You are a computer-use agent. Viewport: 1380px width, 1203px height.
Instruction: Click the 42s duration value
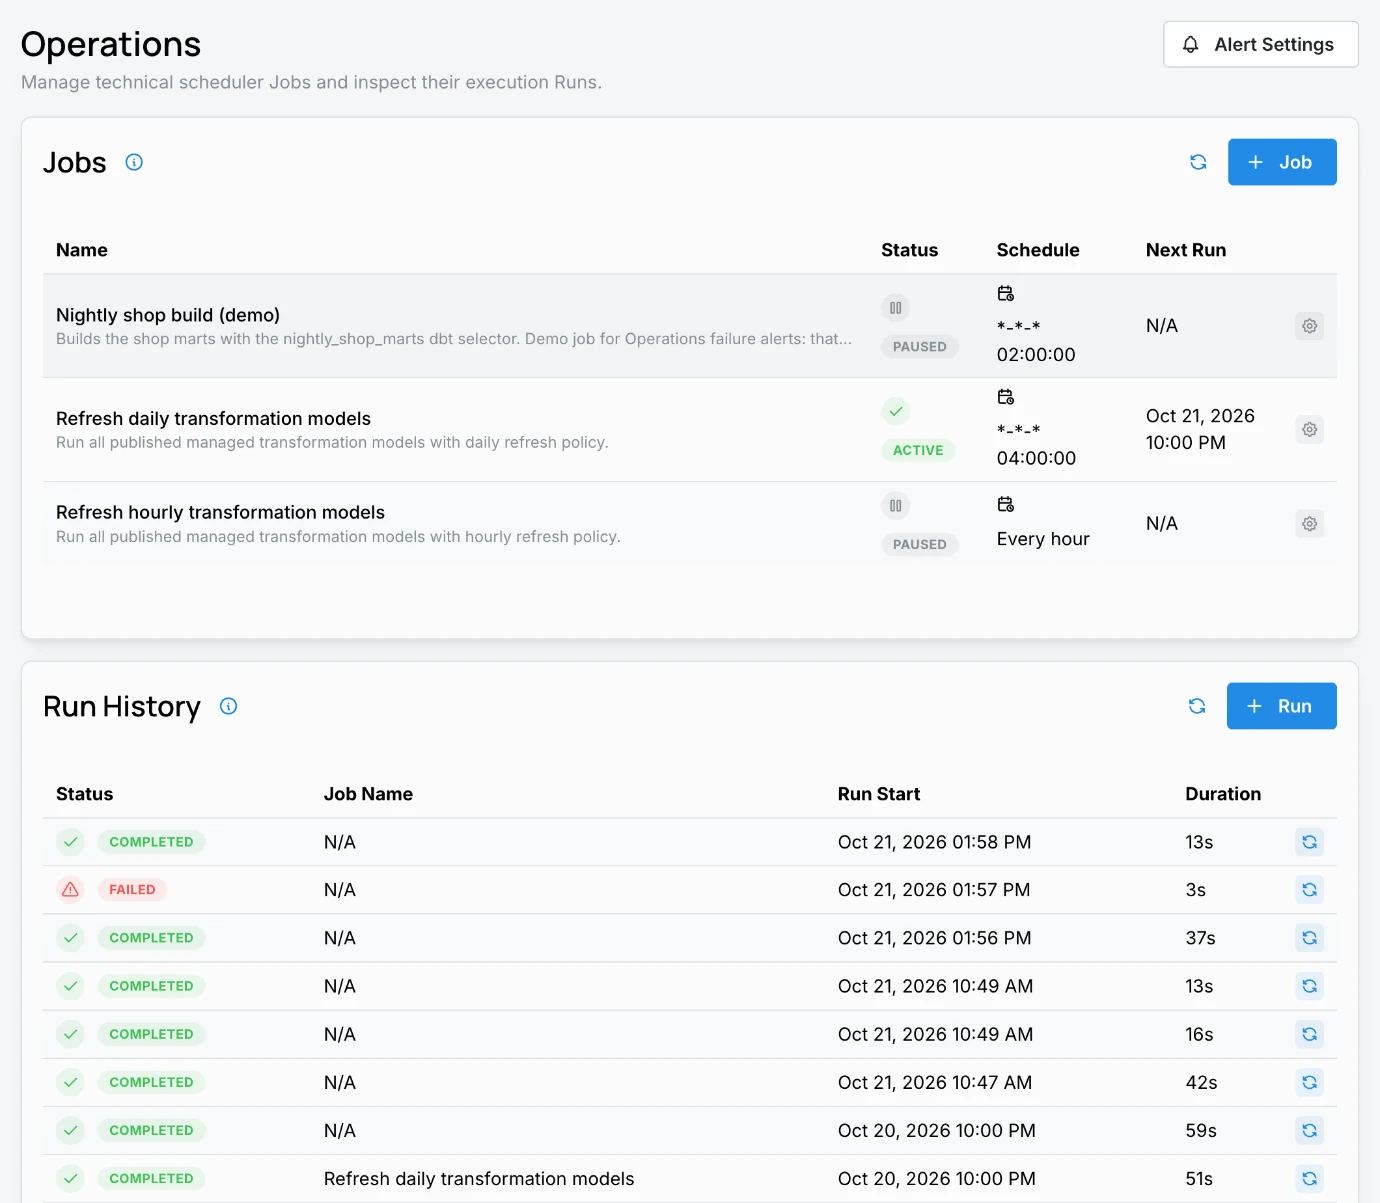[x=1201, y=1082]
